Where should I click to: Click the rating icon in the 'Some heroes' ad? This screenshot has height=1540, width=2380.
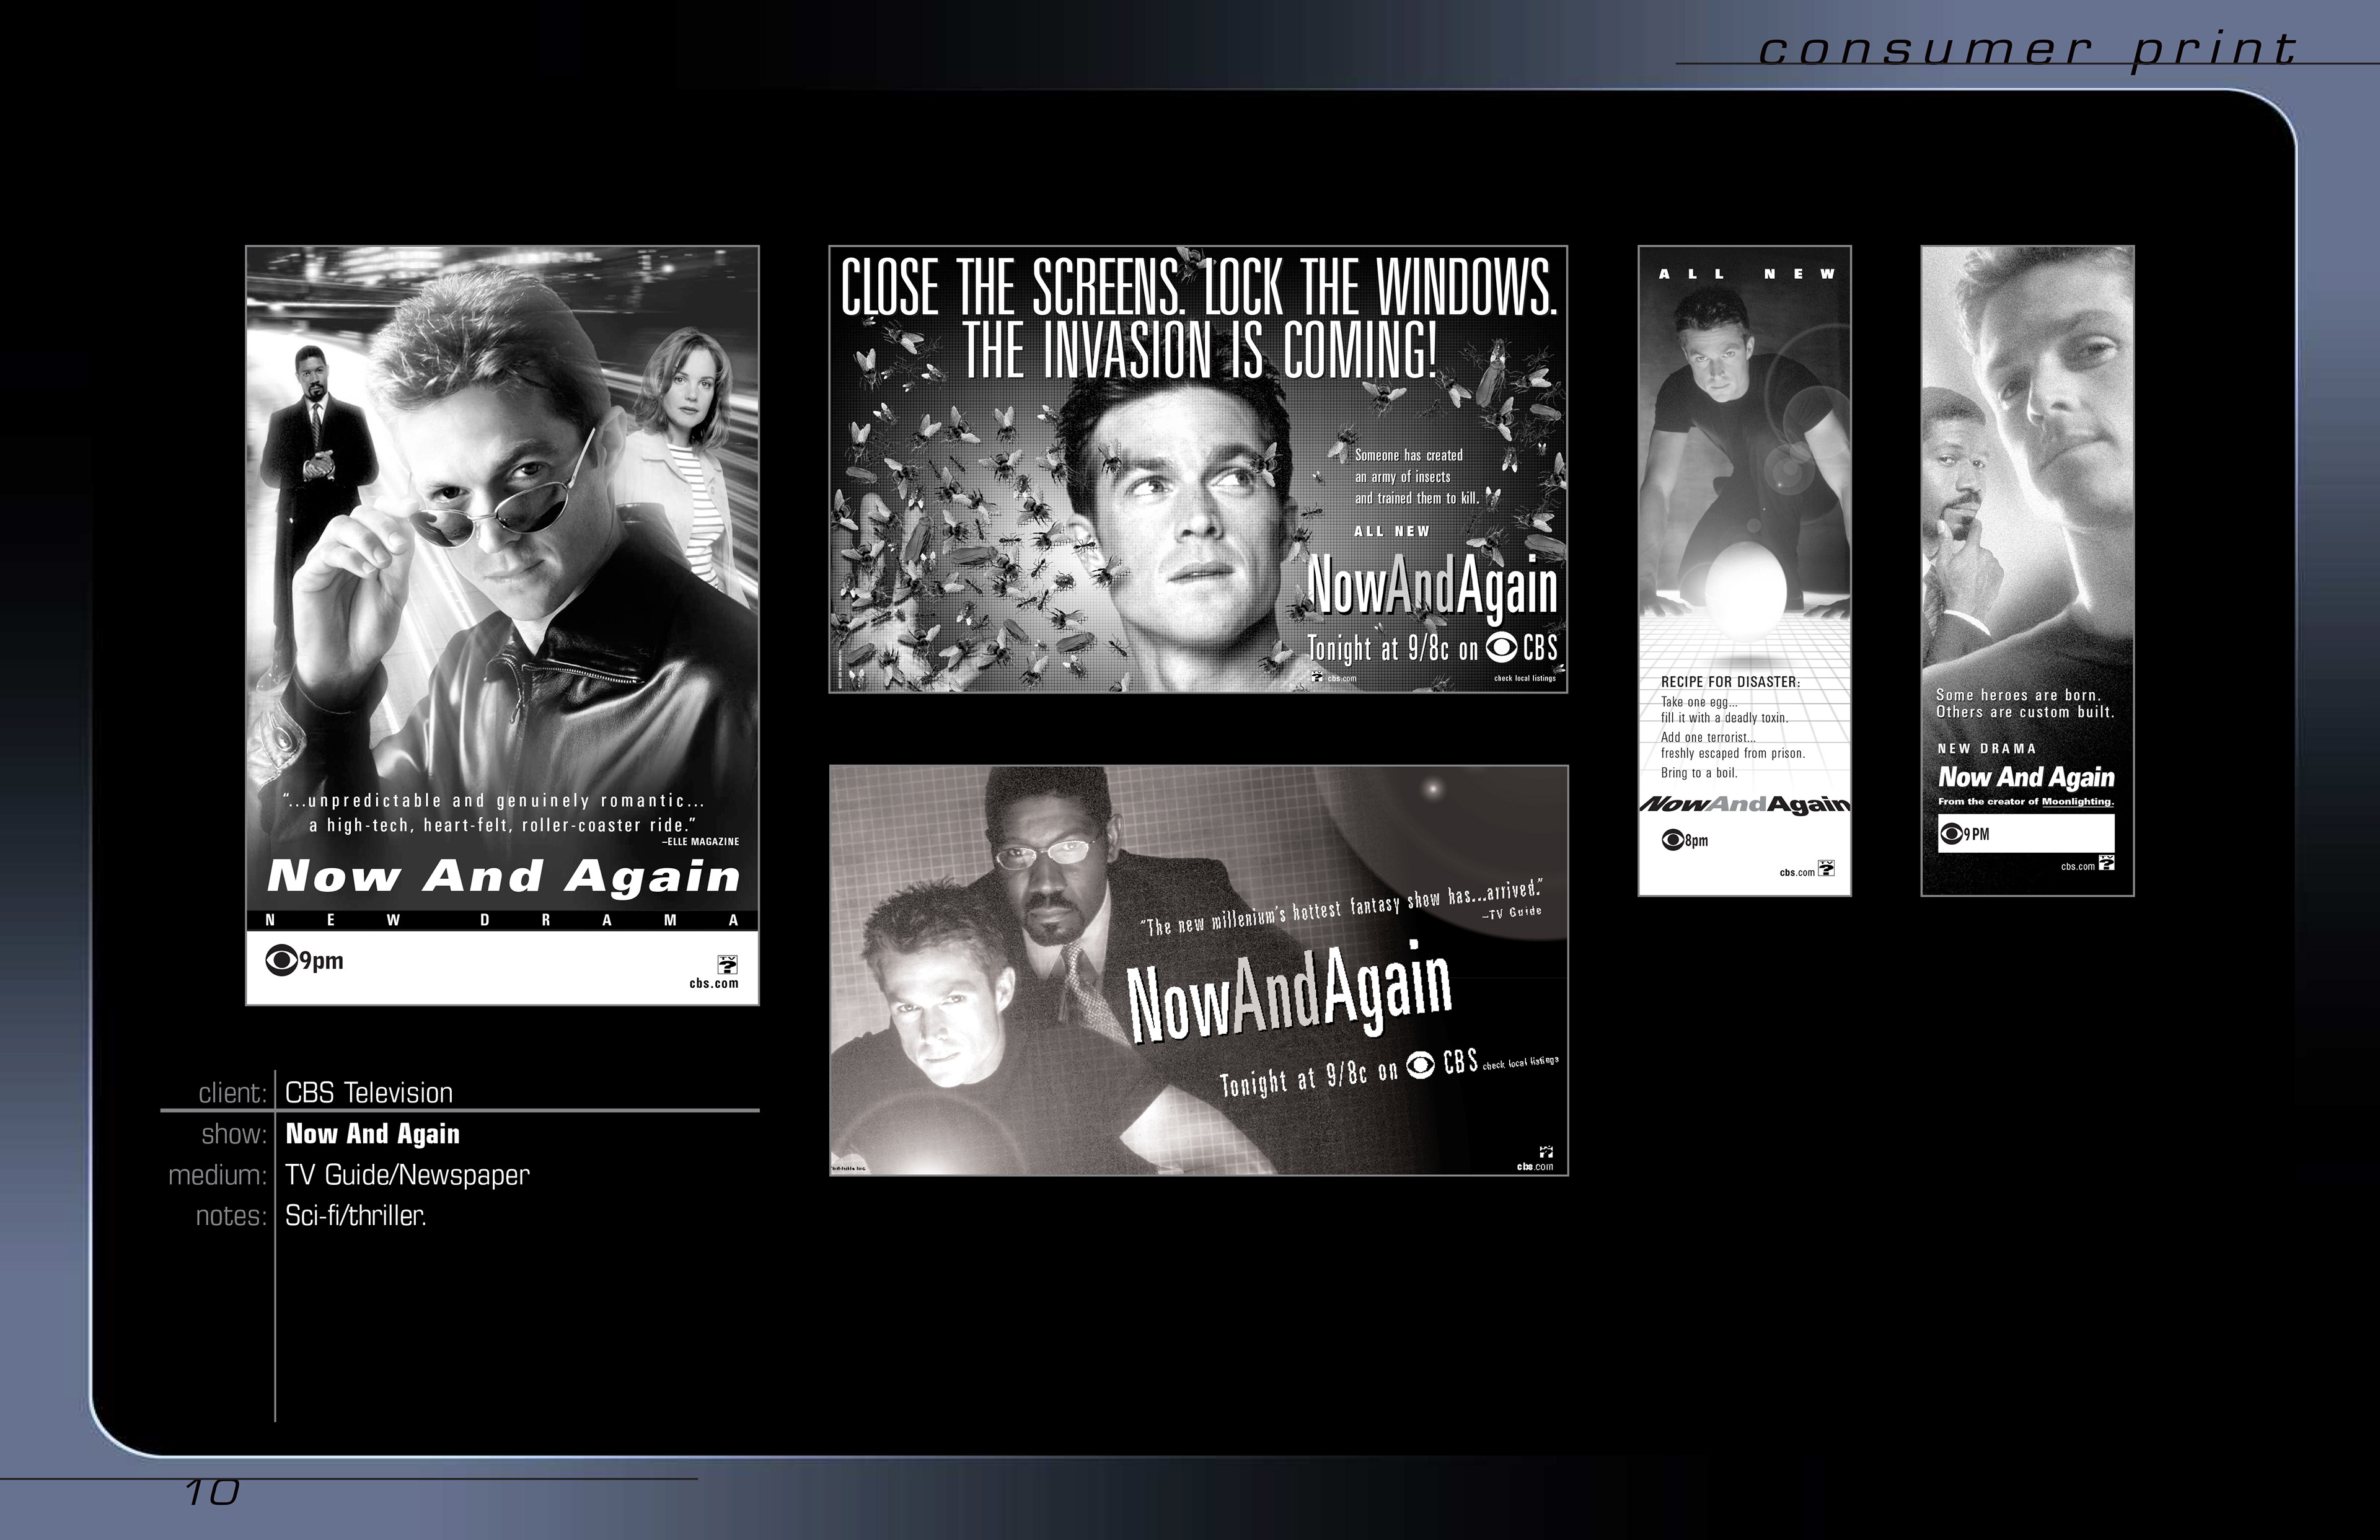pyautogui.click(x=2107, y=862)
